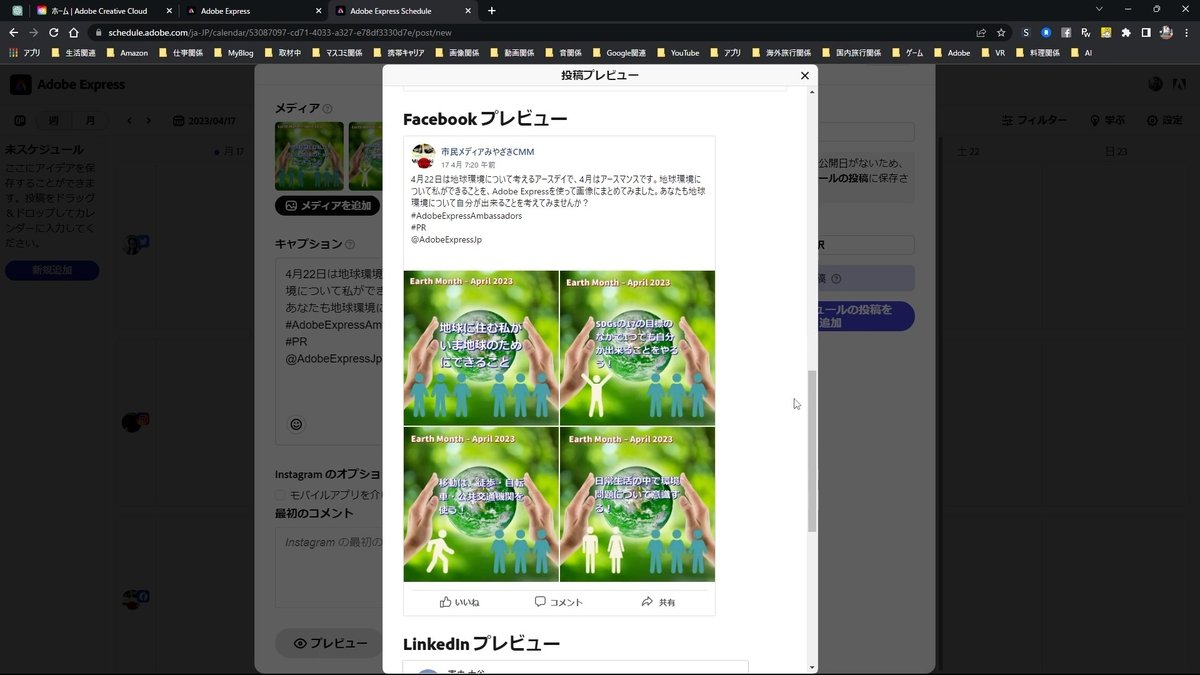Open the 地球に住む私が preview image
The width and height of the screenshot is (1200, 675).
(x=481, y=348)
